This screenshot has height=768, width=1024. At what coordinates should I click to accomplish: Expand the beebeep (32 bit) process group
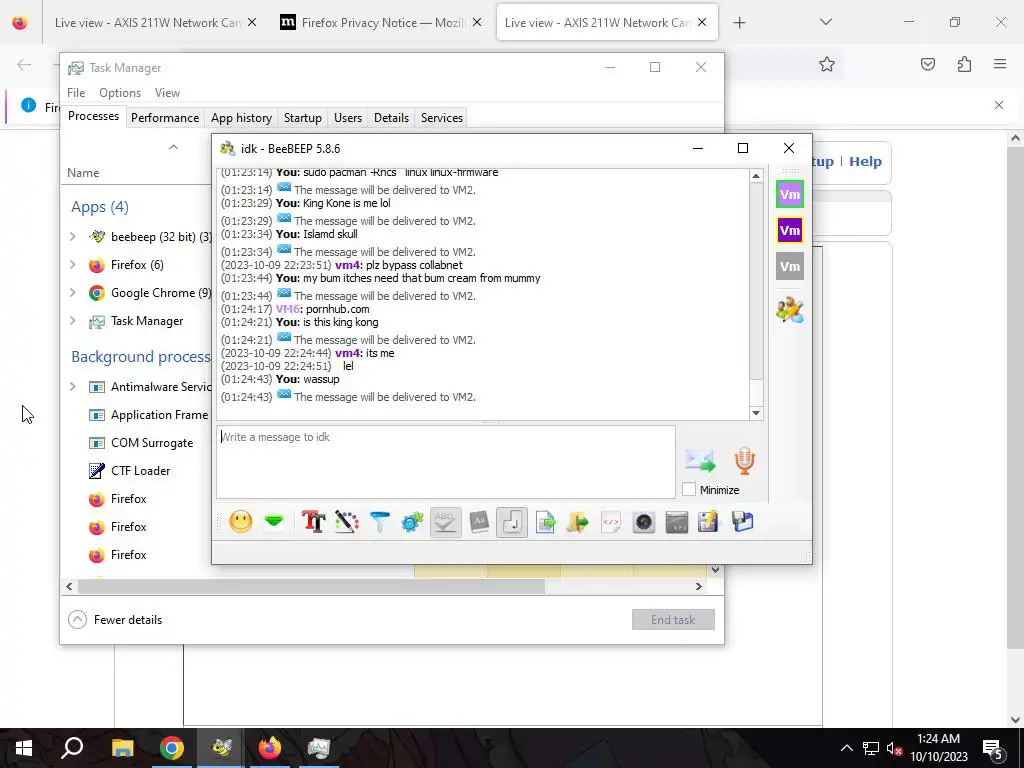pyautogui.click(x=72, y=236)
